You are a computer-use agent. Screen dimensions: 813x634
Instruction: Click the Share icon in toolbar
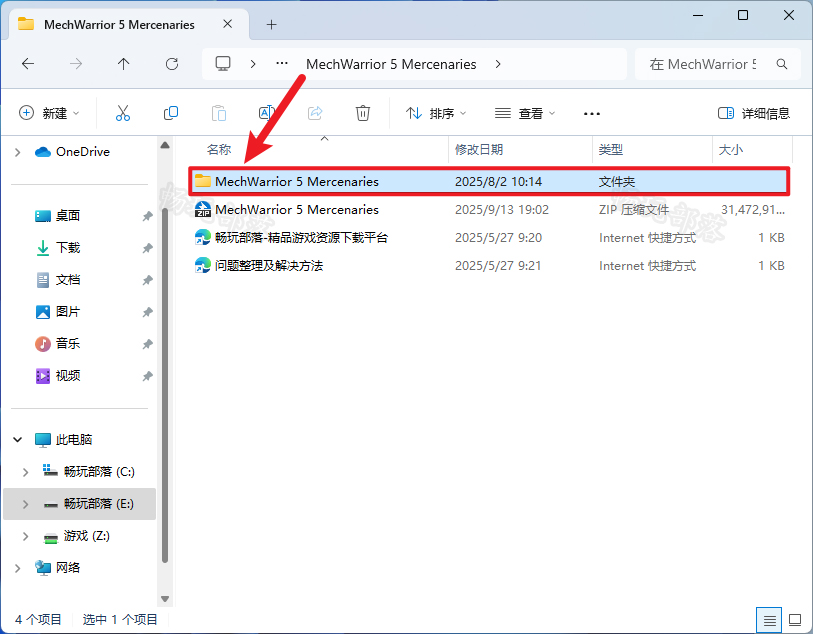[x=315, y=113]
